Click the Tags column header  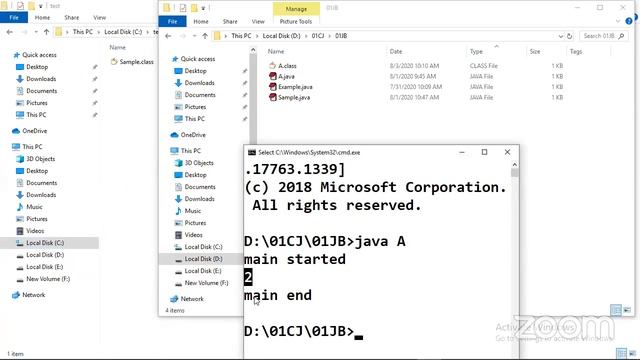tap(576, 51)
